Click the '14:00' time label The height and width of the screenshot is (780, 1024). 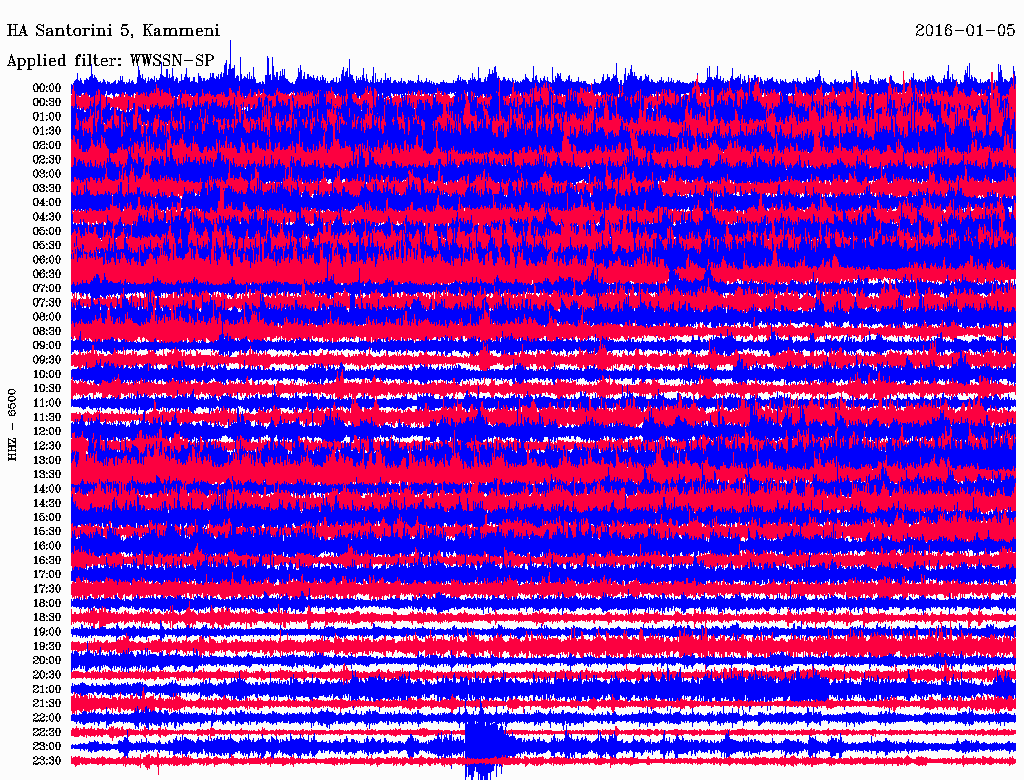coord(47,489)
